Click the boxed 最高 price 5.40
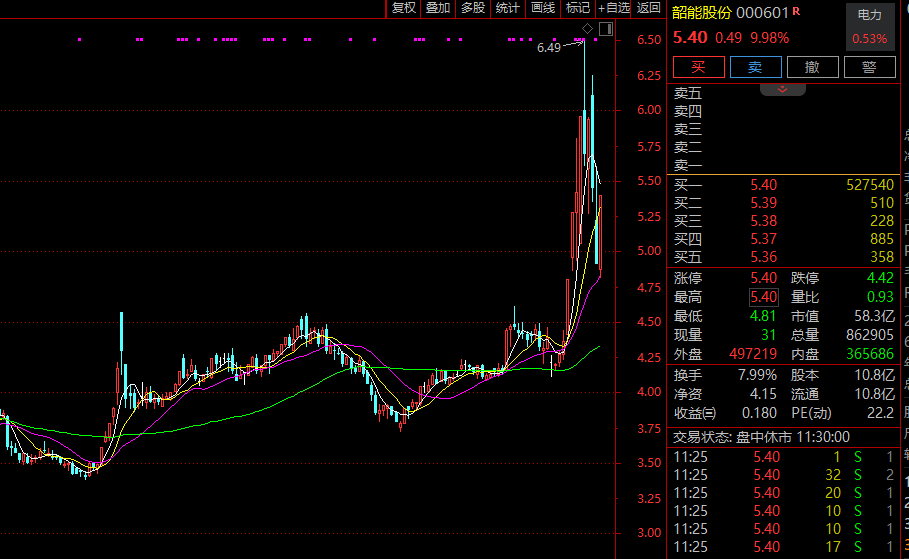This screenshot has width=909, height=559. (x=763, y=297)
